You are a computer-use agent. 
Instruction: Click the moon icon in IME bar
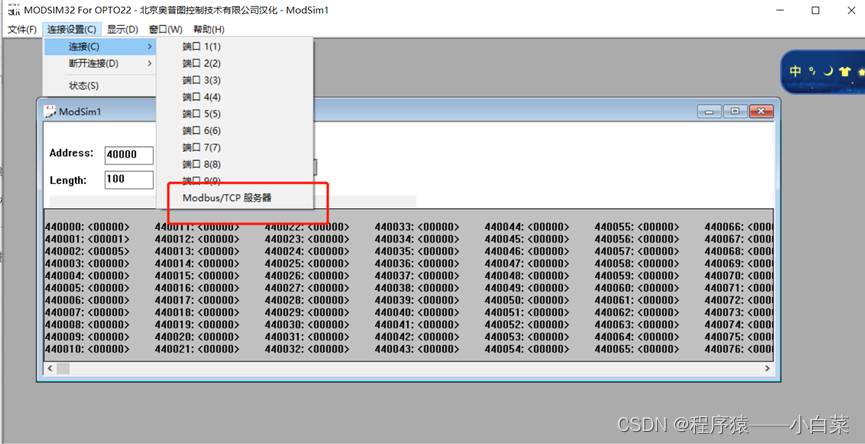[x=827, y=71]
